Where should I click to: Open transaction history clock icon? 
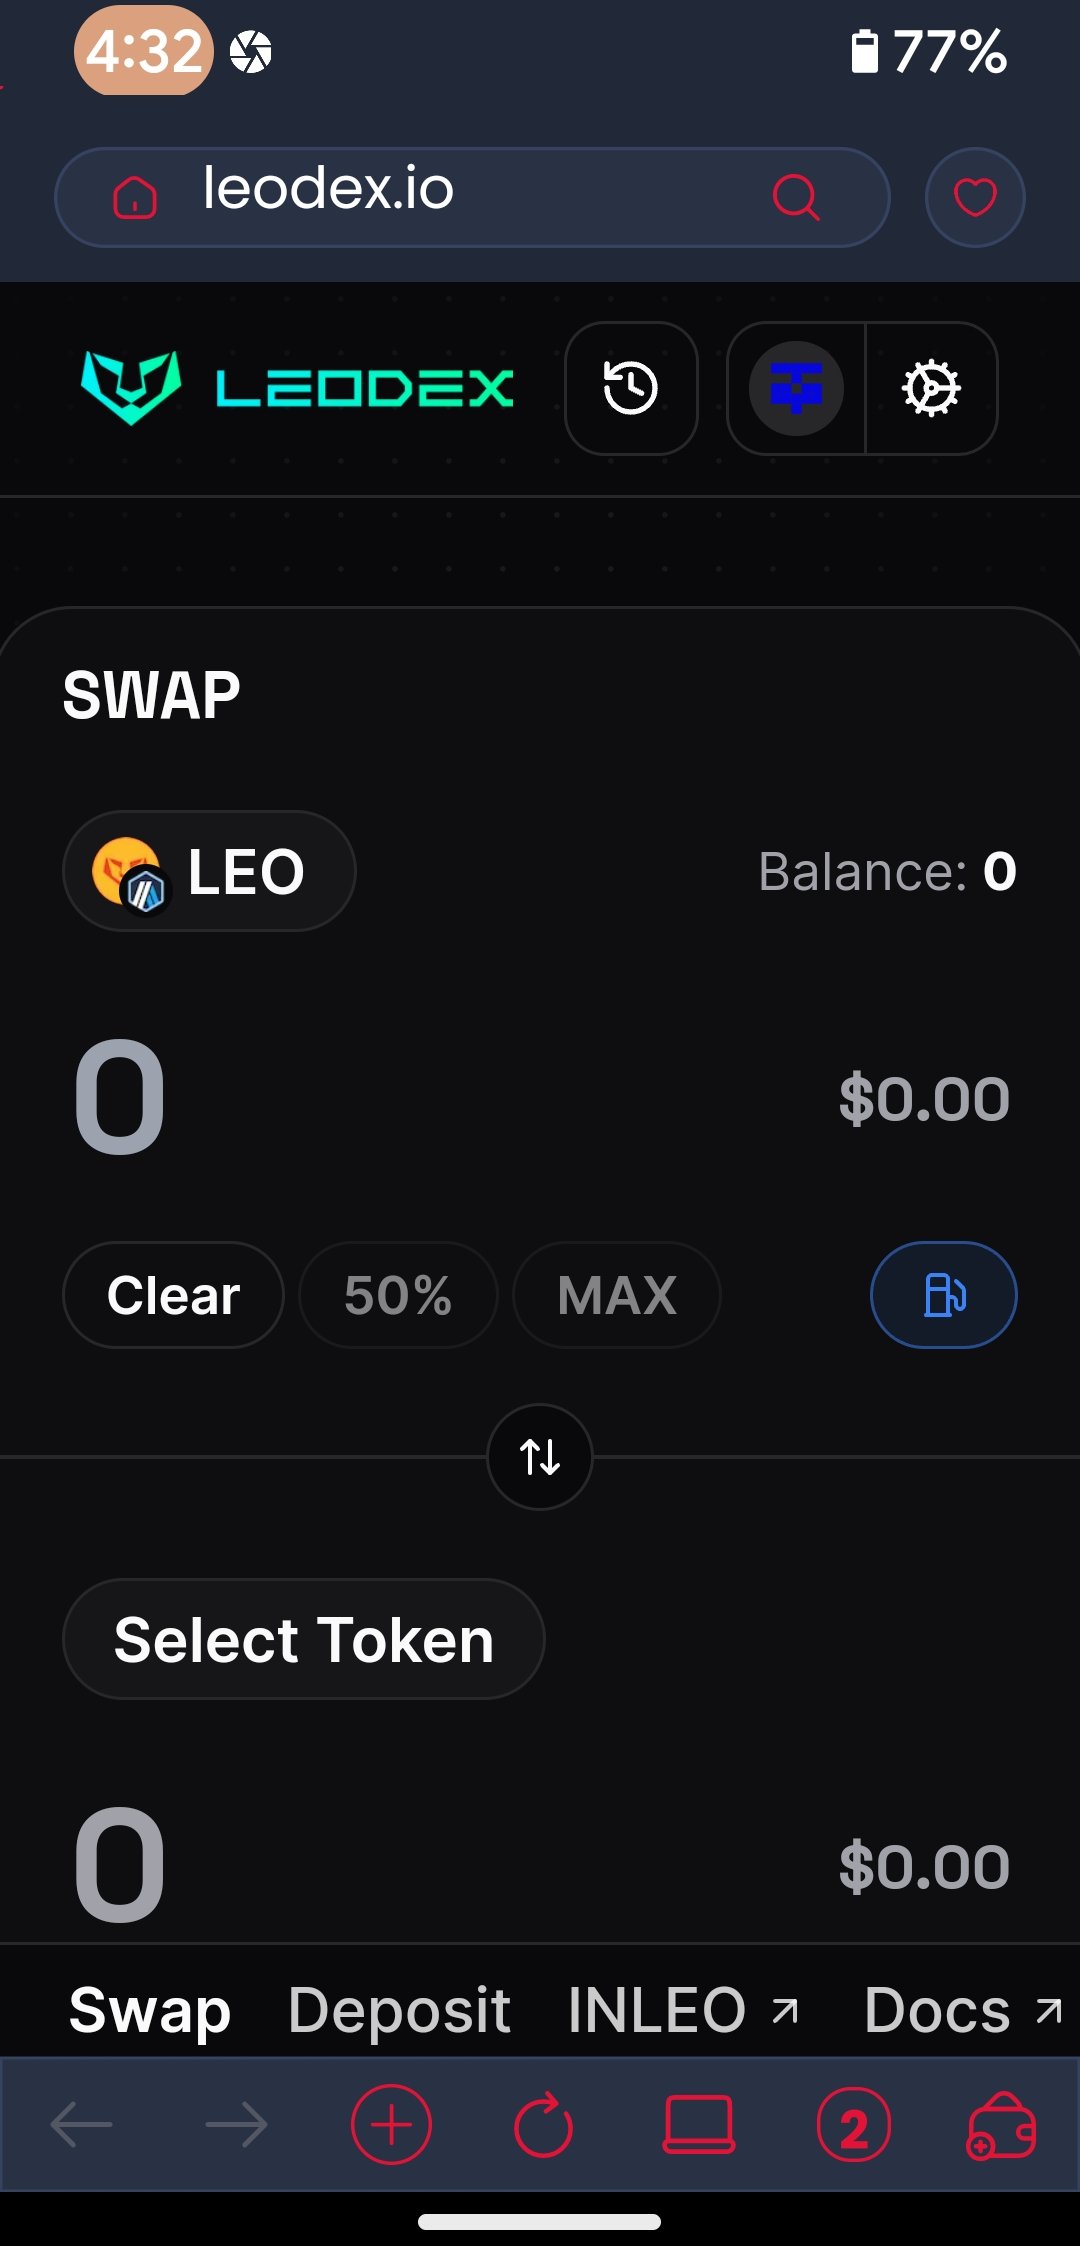(631, 388)
